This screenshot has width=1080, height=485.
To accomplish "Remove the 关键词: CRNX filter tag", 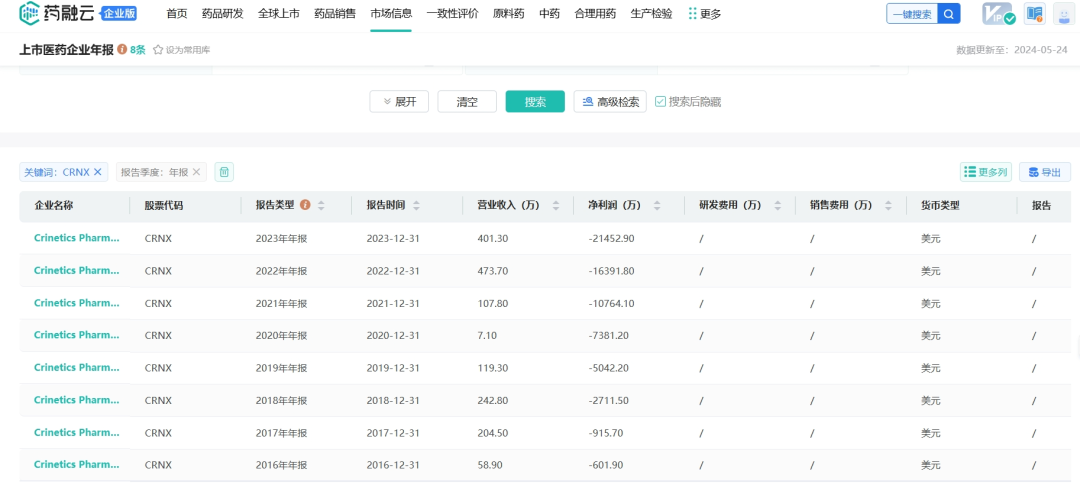I will 98,172.
